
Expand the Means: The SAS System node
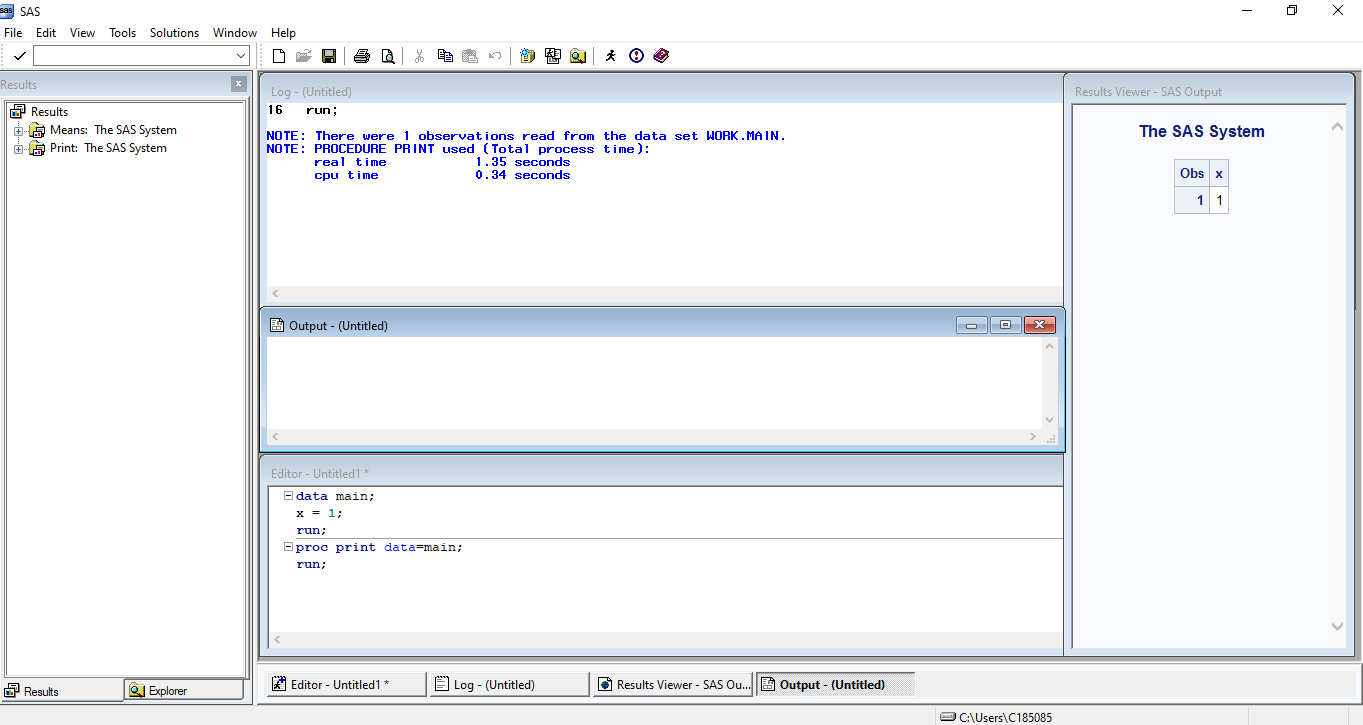click(x=18, y=129)
